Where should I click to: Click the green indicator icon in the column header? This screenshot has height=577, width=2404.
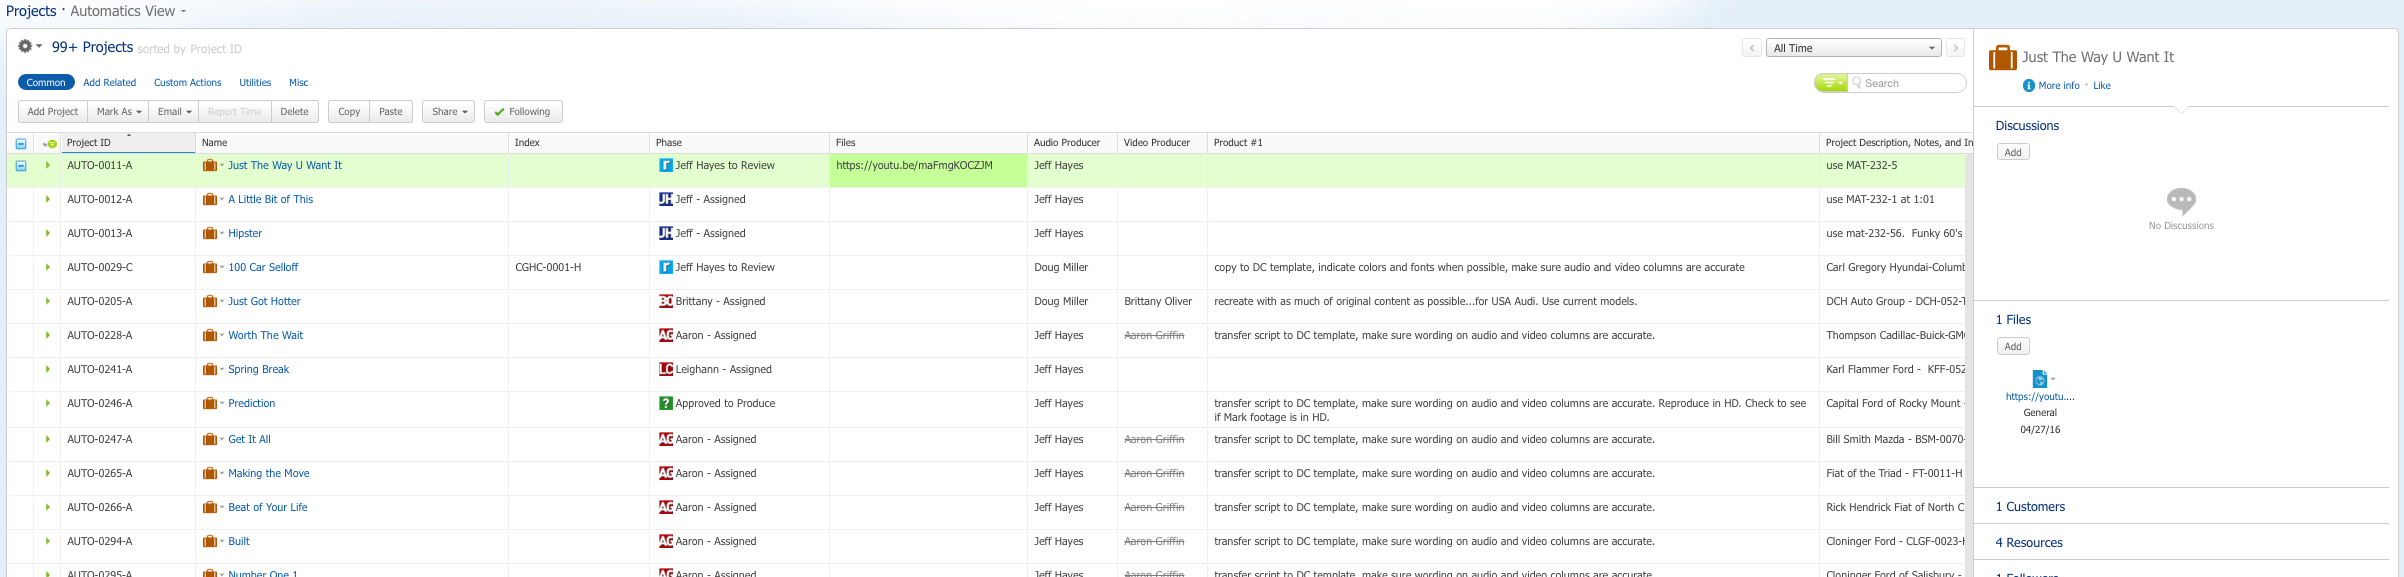(50, 143)
